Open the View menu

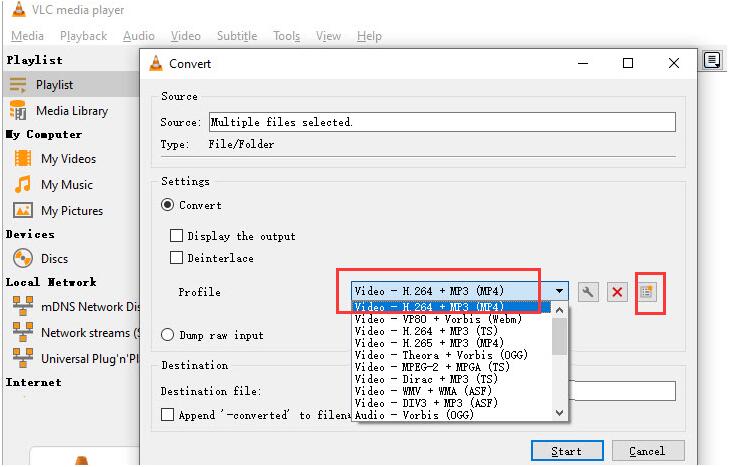tap(328, 36)
